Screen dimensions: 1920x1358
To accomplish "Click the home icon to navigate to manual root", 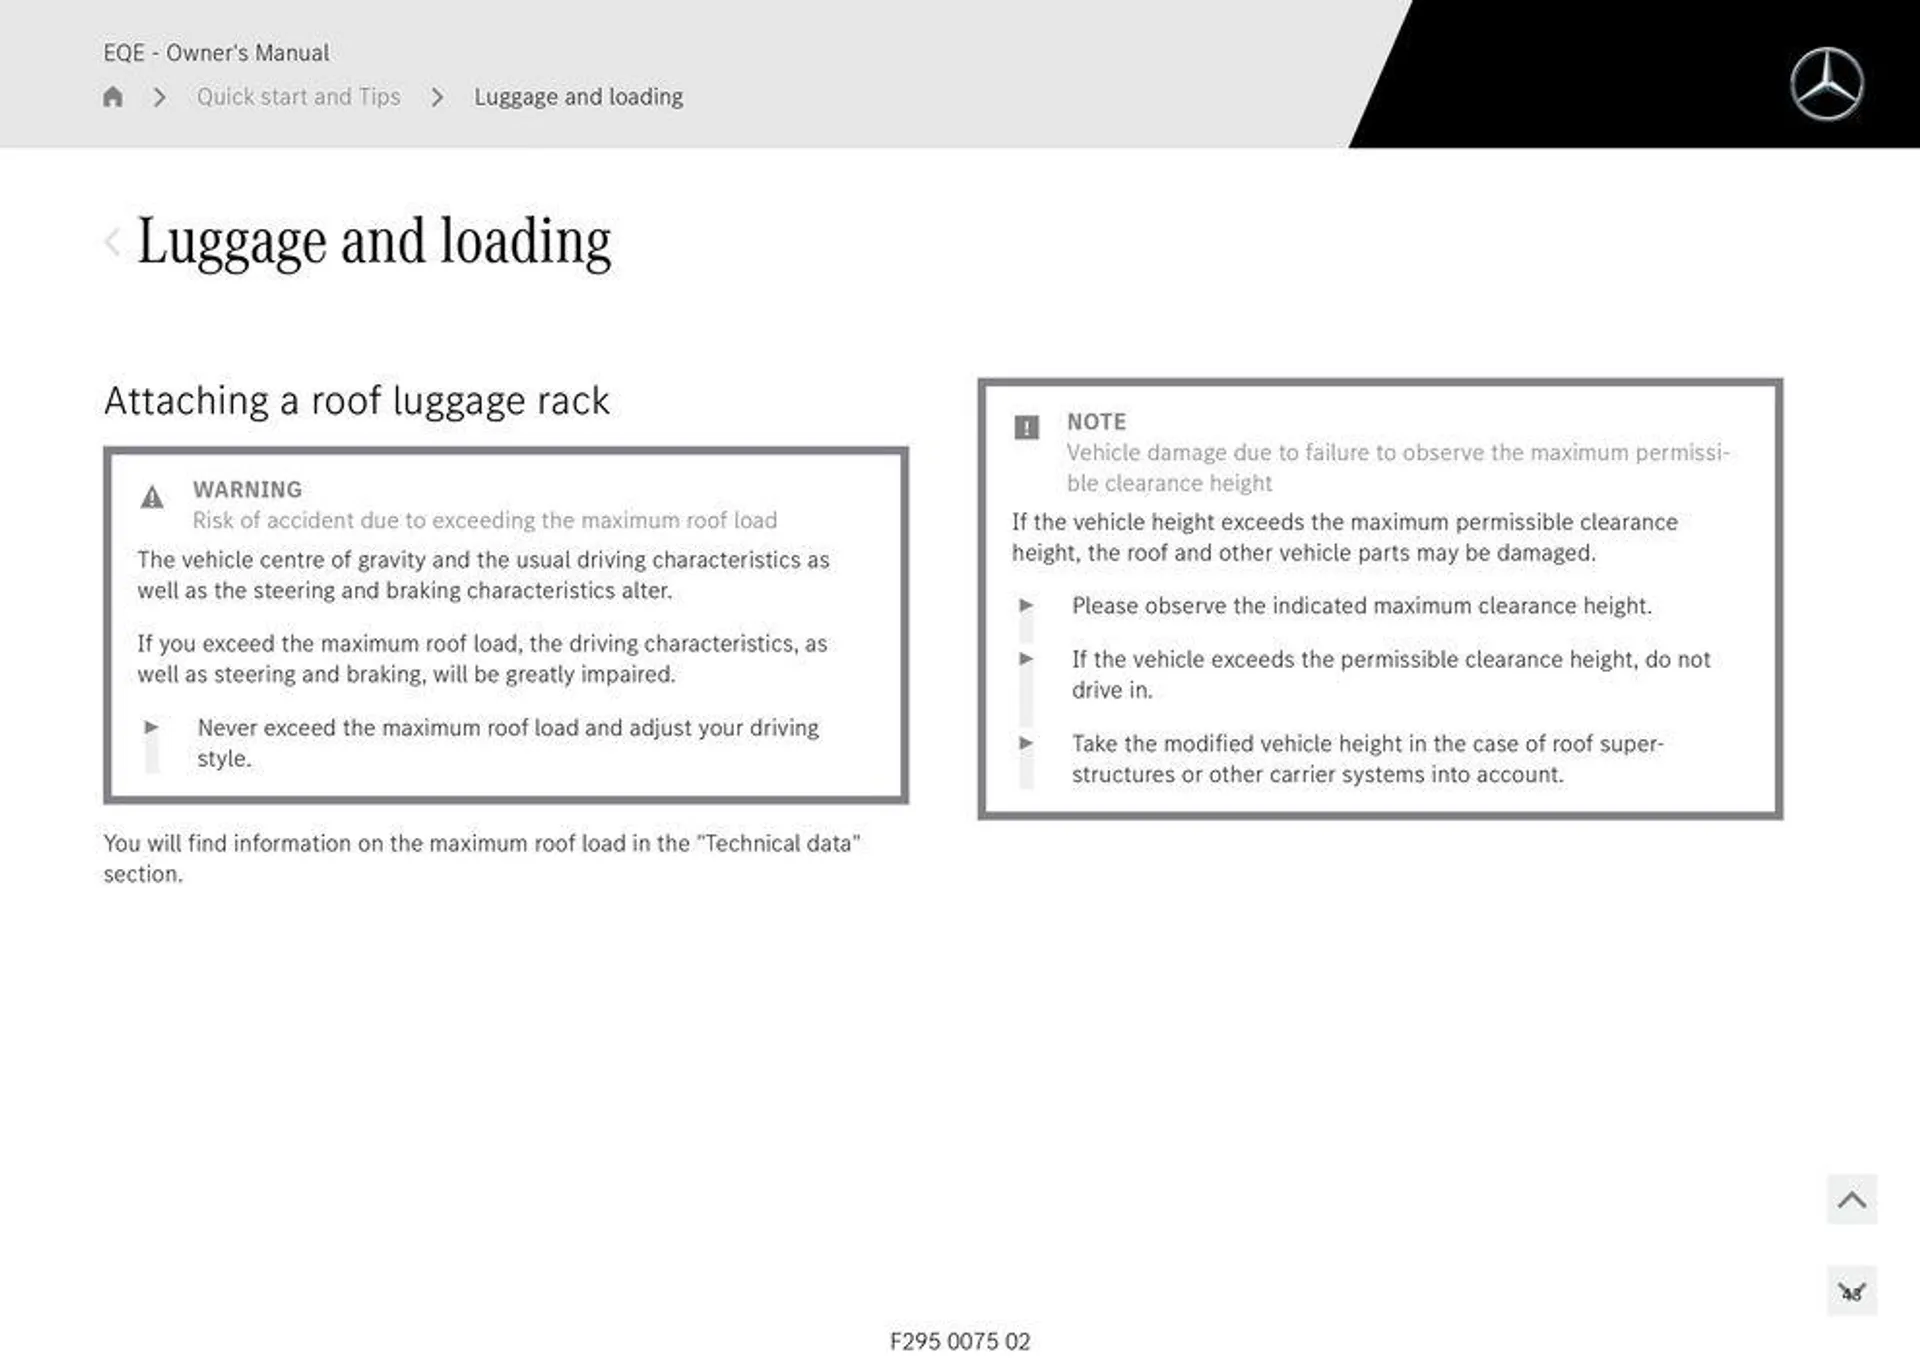I will coord(113,96).
